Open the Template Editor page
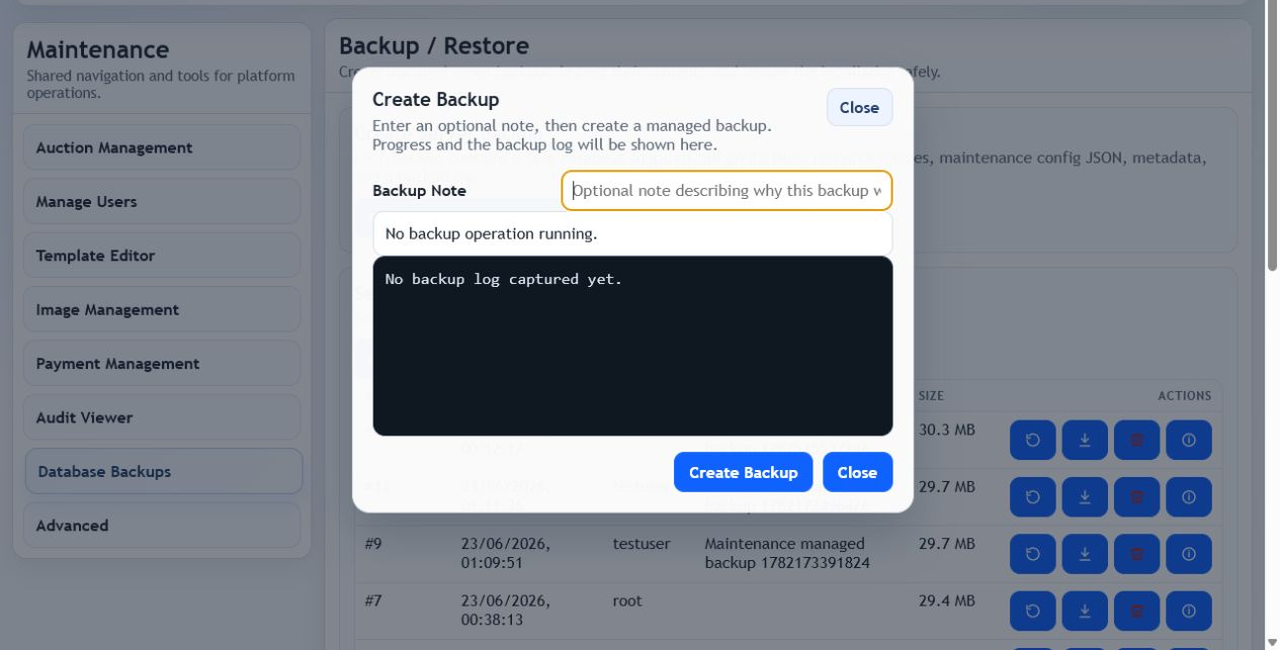1280x651 pixels. point(161,255)
